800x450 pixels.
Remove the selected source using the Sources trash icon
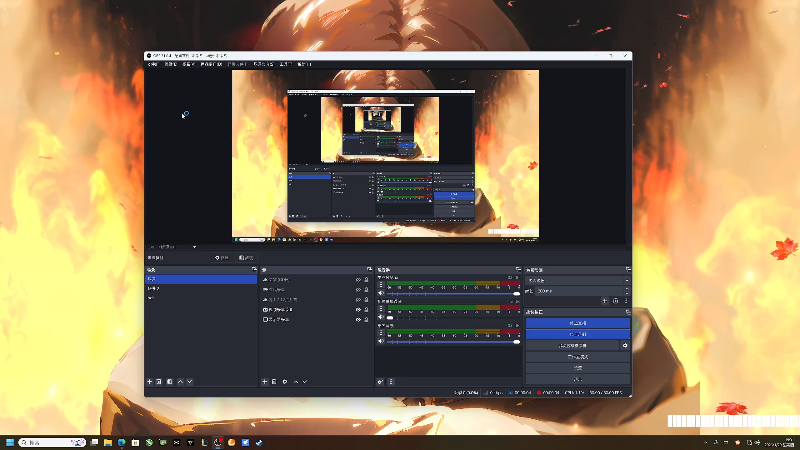pos(274,382)
